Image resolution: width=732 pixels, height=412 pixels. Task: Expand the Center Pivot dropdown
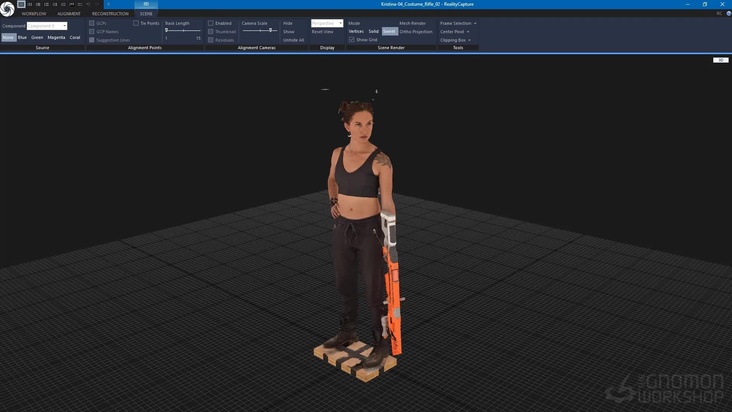pos(455,31)
